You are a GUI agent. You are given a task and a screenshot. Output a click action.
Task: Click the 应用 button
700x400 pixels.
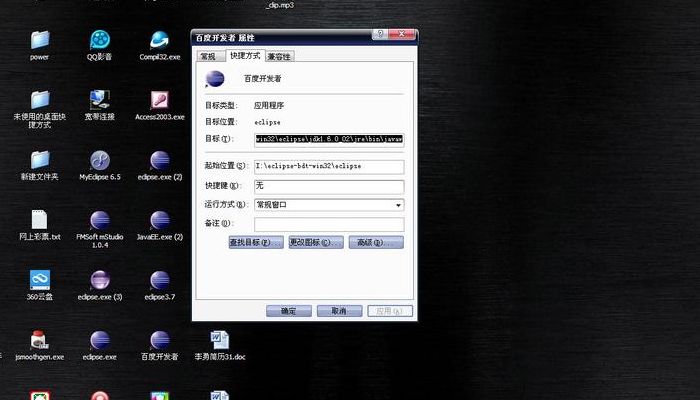click(390, 311)
